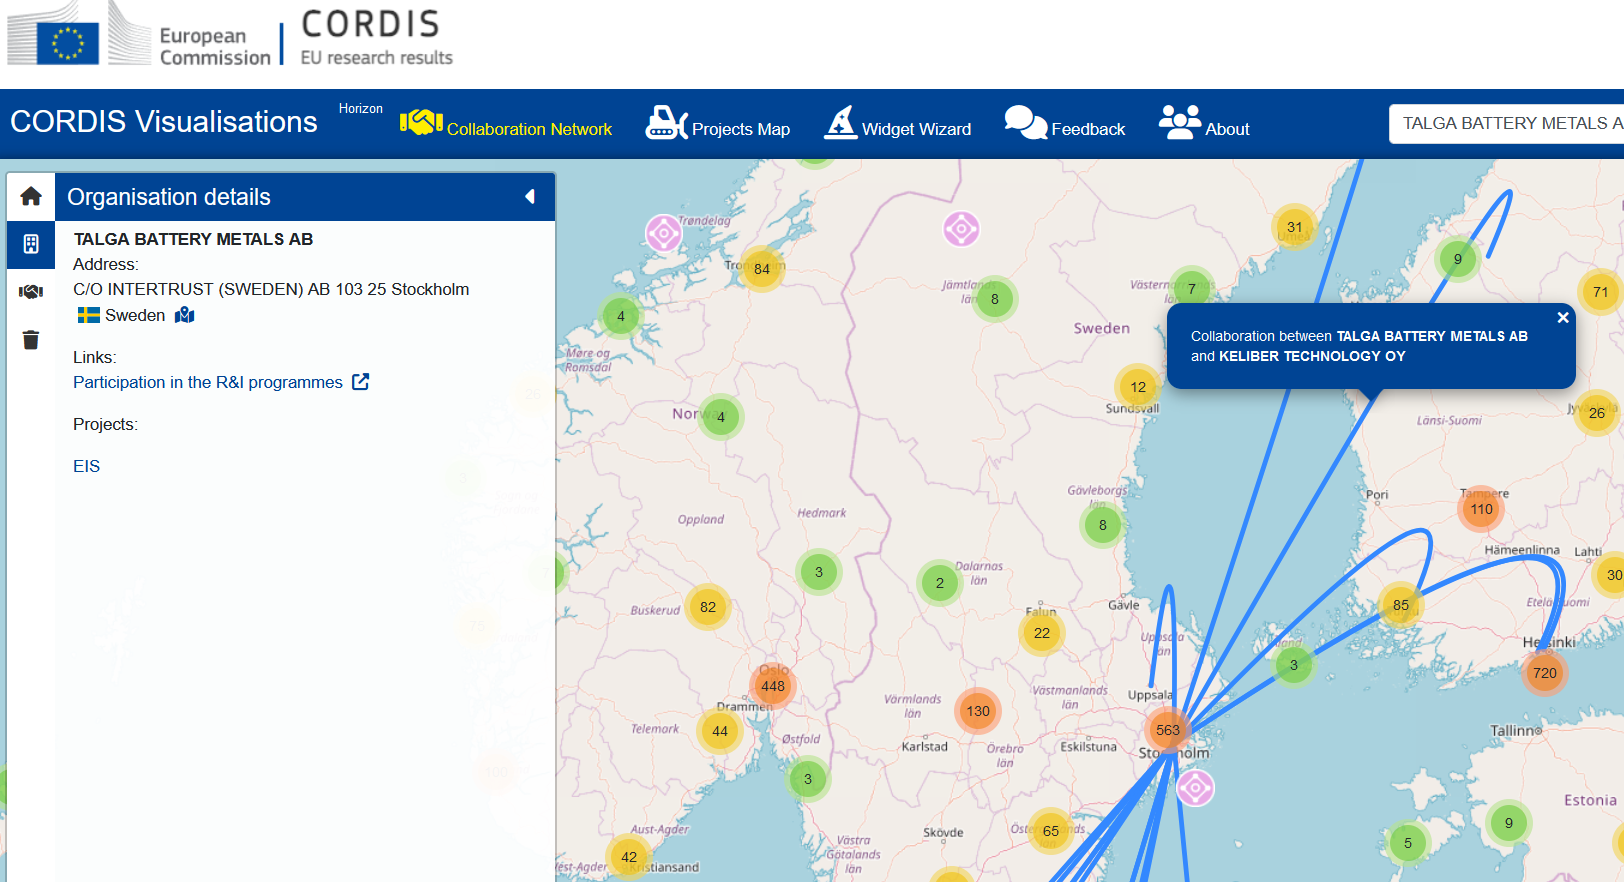Select the Oslo cluster marker 448
Screen dimensions: 1624x882
[x=773, y=687]
